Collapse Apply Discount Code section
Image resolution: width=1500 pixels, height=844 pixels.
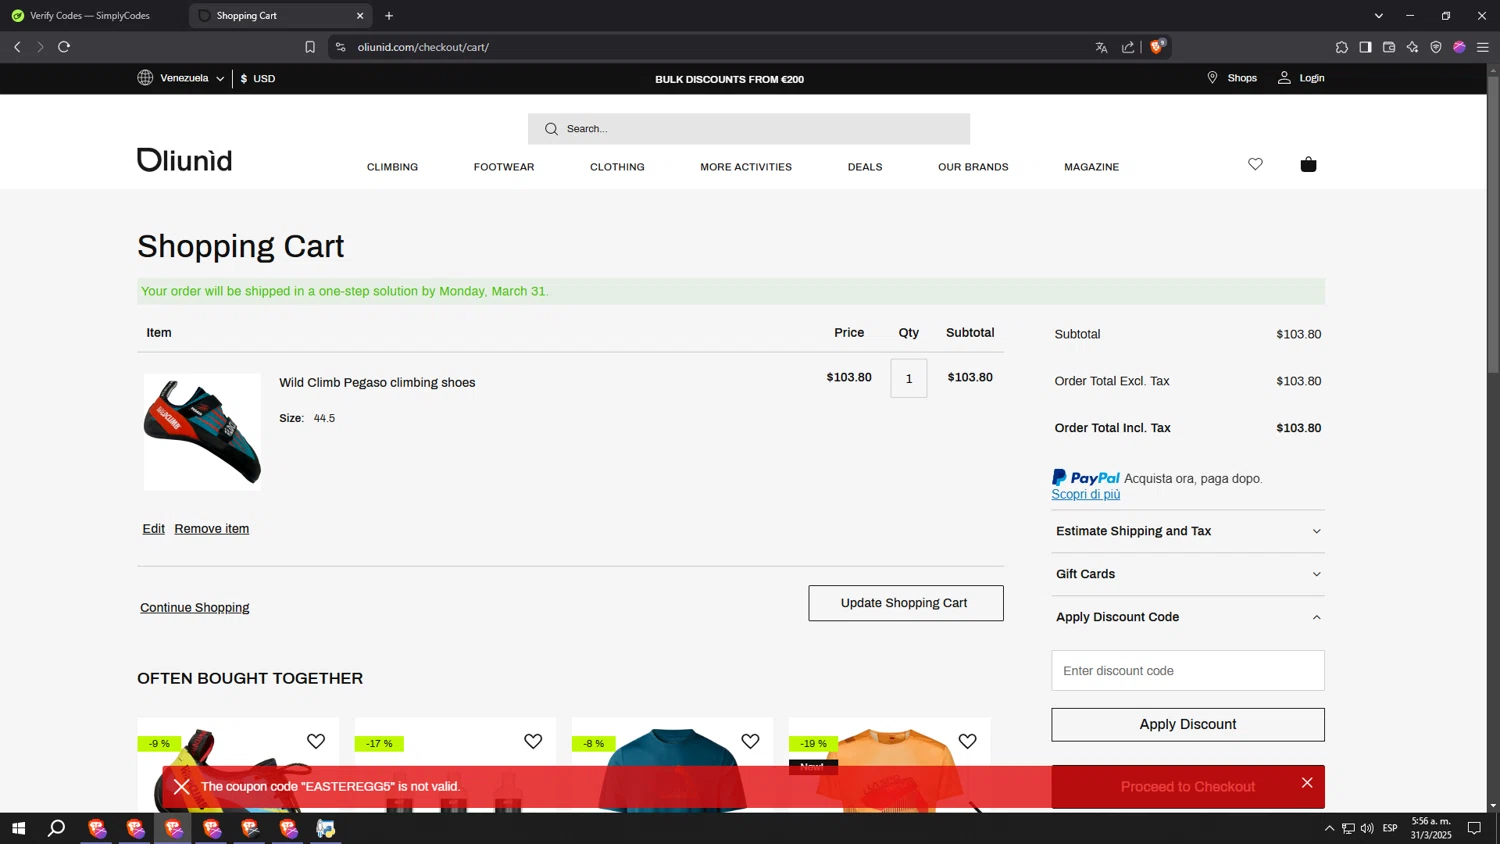click(1188, 617)
